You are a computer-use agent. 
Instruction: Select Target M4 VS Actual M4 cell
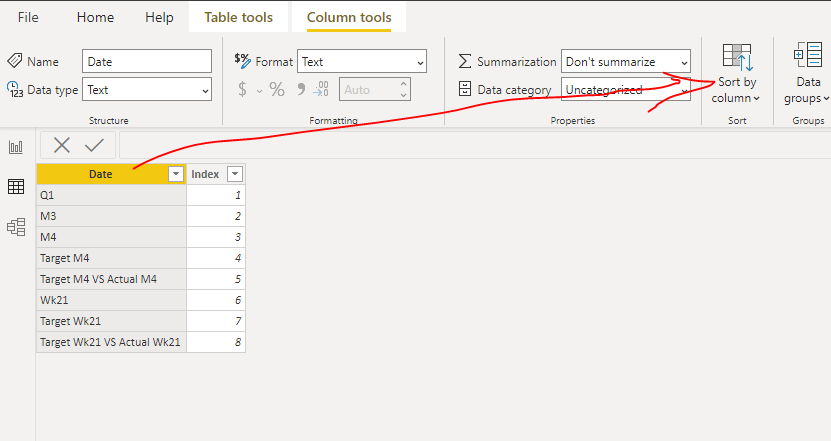(x=111, y=279)
